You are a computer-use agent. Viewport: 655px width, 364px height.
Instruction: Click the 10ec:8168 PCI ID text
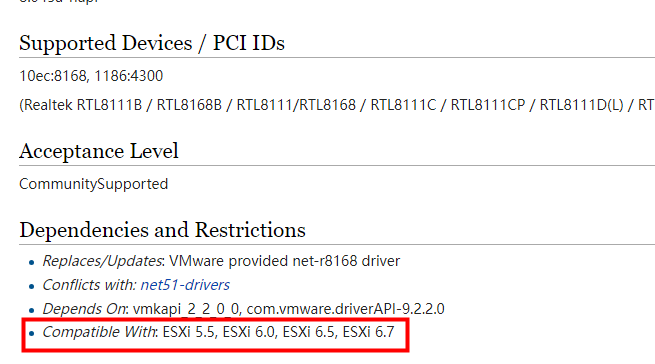[53, 76]
